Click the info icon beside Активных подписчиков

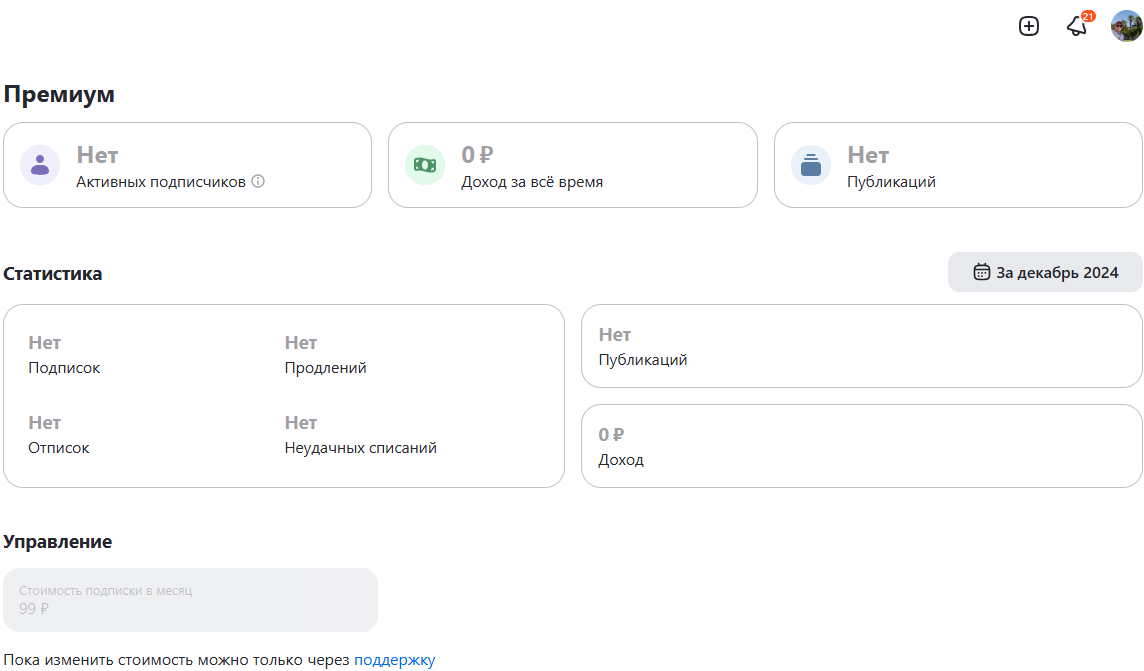click(x=258, y=182)
